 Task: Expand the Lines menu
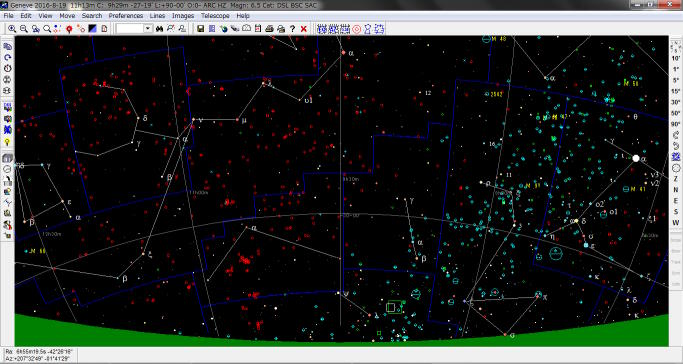click(157, 16)
